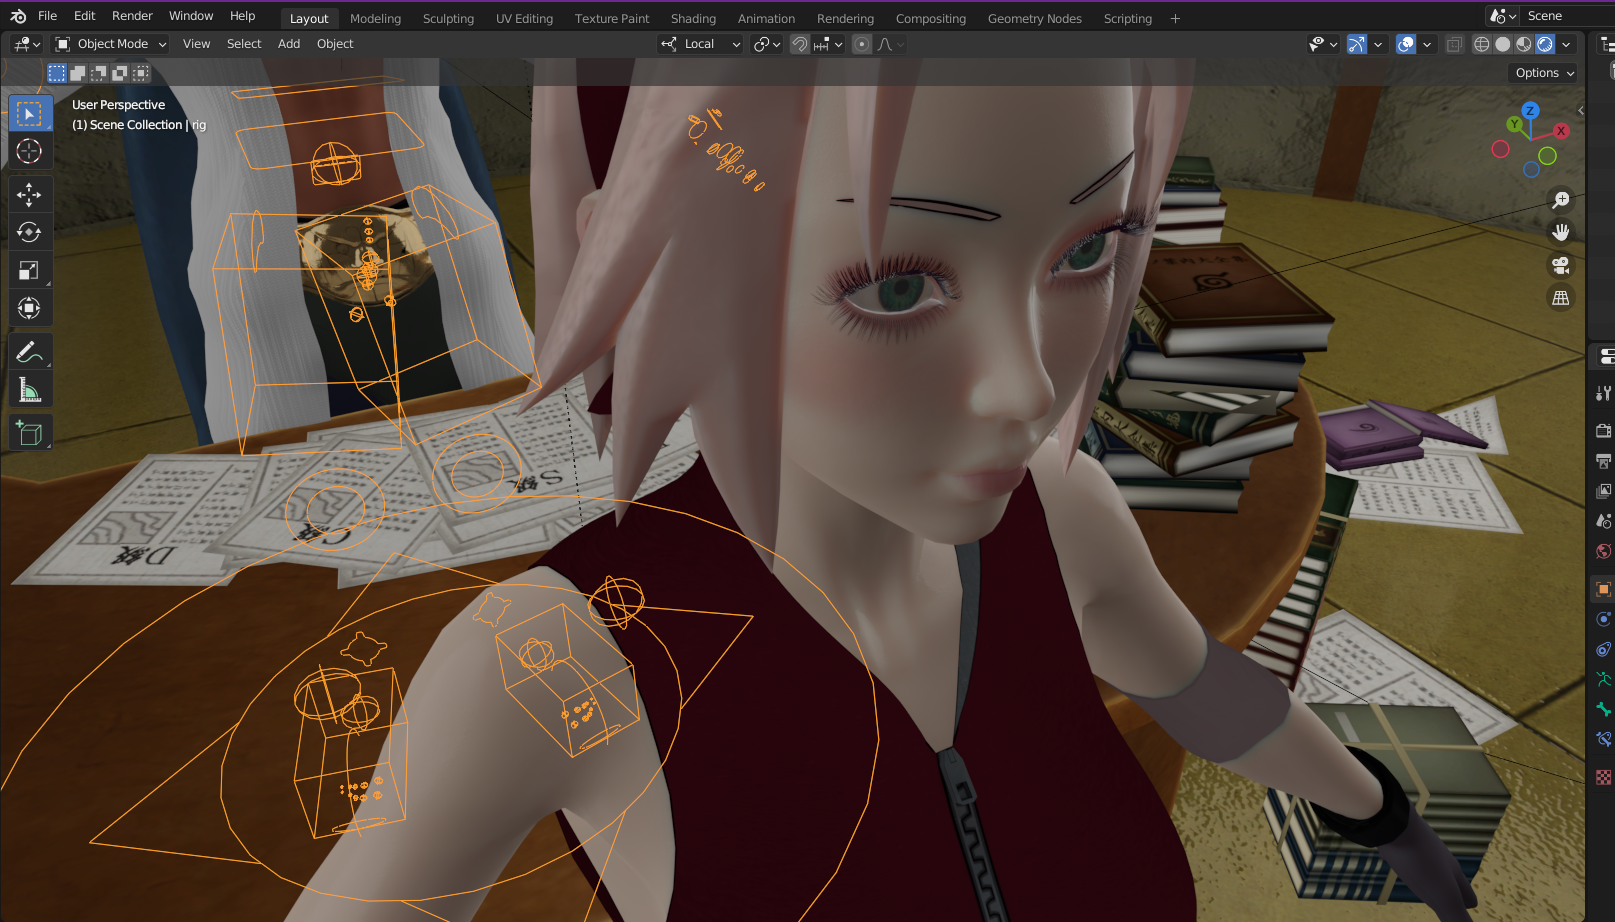Screen dimensions: 1615x922
Task: Open the Physics properties tab
Action: pyautogui.click(x=1603, y=619)
